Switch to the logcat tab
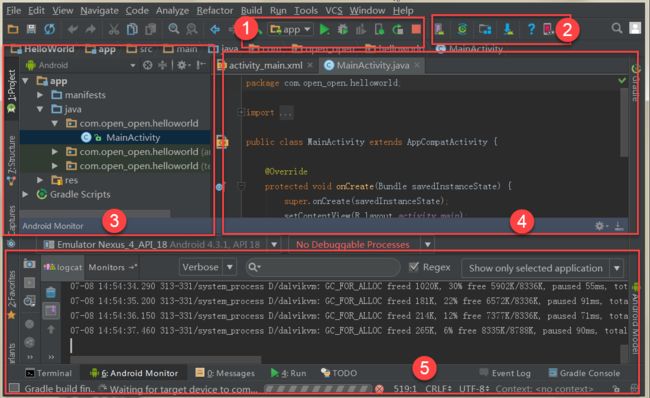Image resolution: width=650 pixels, height=398 pixels. pos(63,267)
